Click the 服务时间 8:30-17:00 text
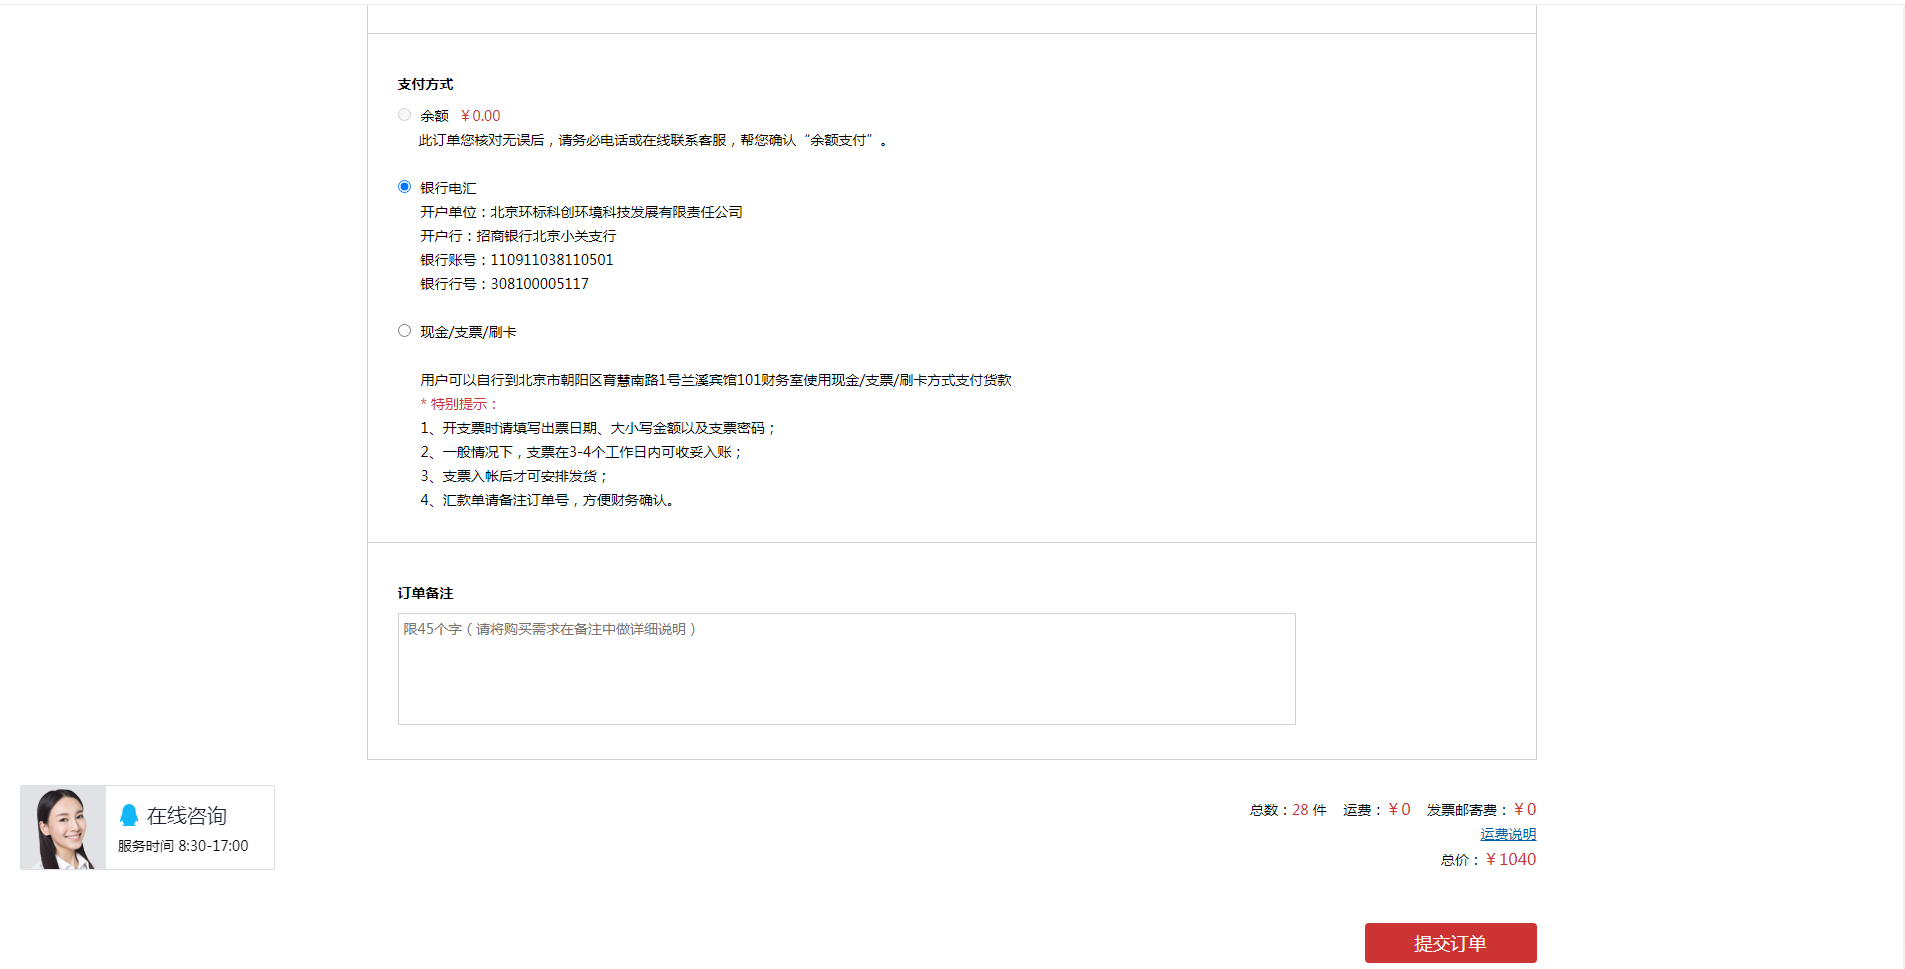 pos(183,846)
